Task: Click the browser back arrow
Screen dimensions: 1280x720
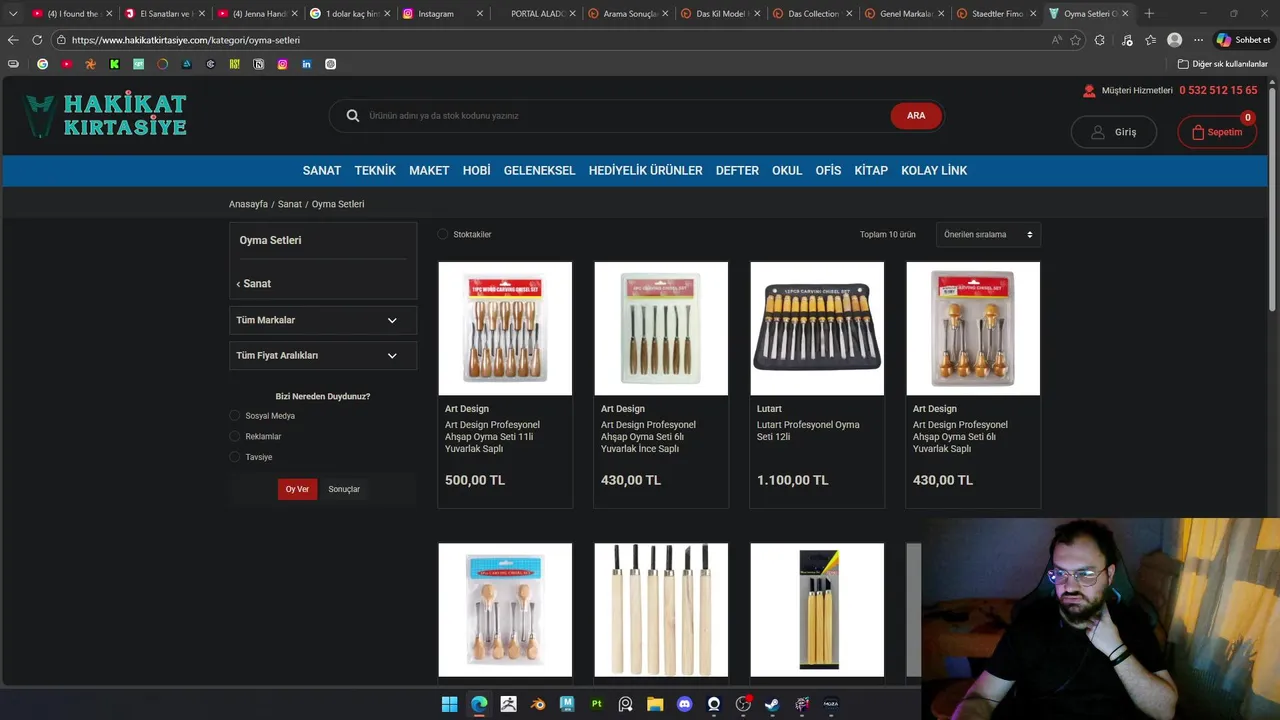Action: tap(13, 40)
